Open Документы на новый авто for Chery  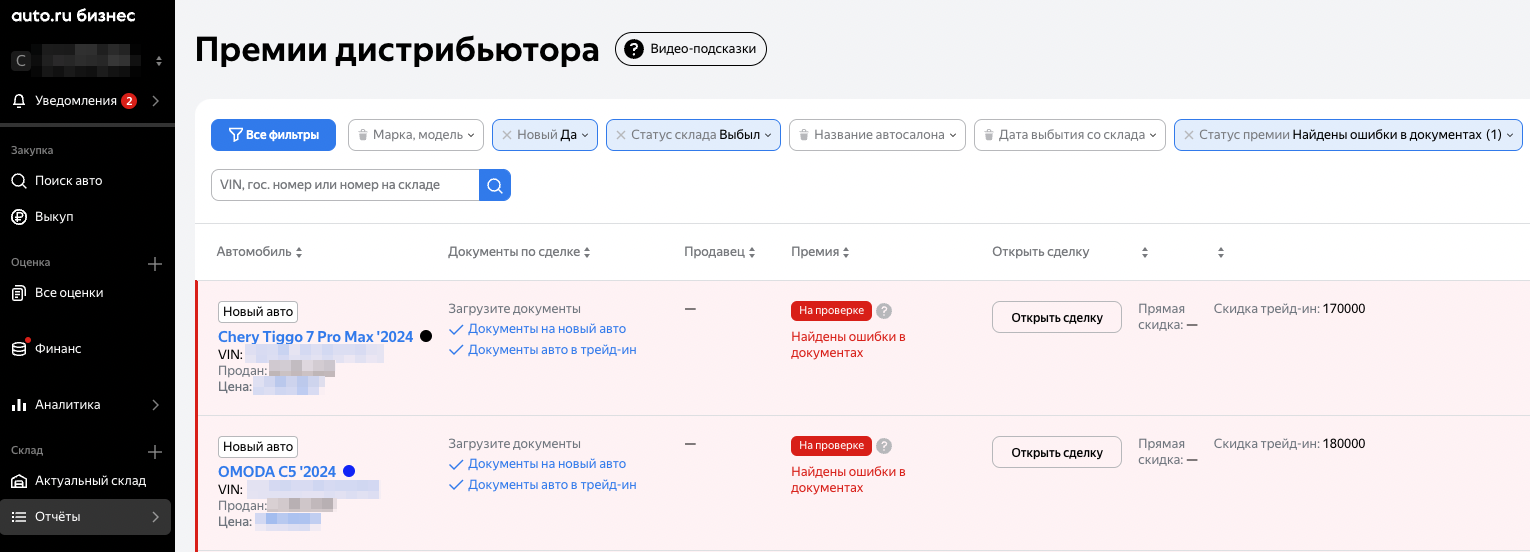[547, 329]
